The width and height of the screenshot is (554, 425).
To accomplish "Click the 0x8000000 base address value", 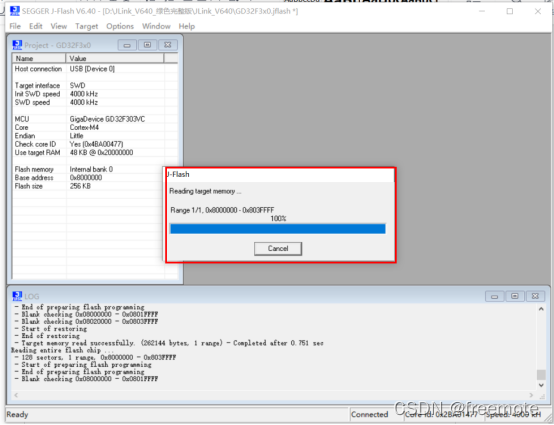I will tap(86, 178).
